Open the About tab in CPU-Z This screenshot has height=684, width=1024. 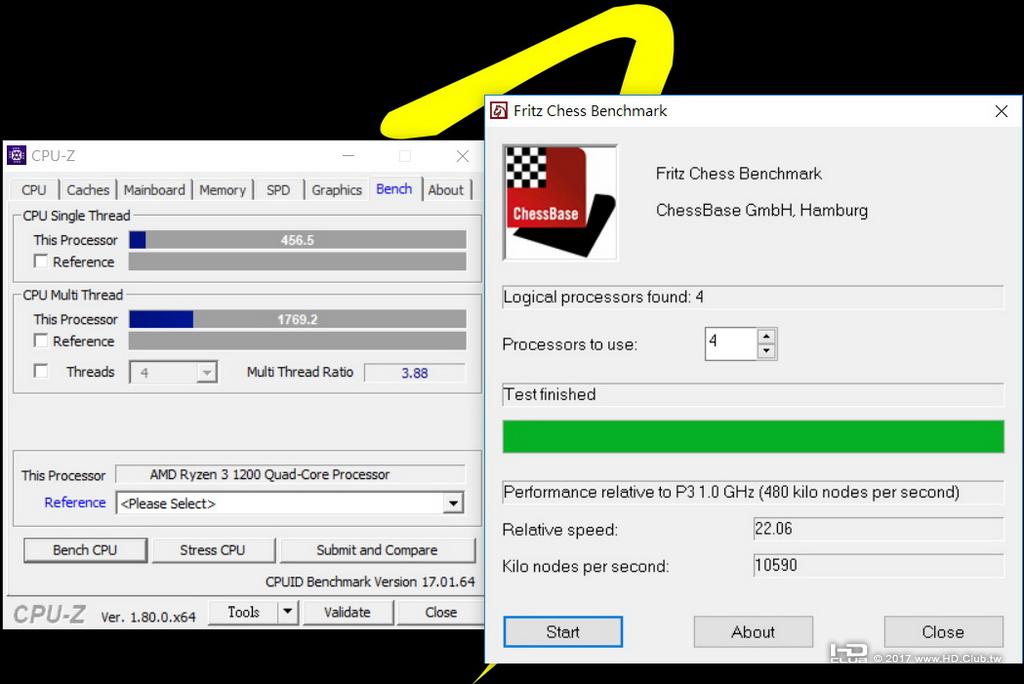(x=446, y=190)
